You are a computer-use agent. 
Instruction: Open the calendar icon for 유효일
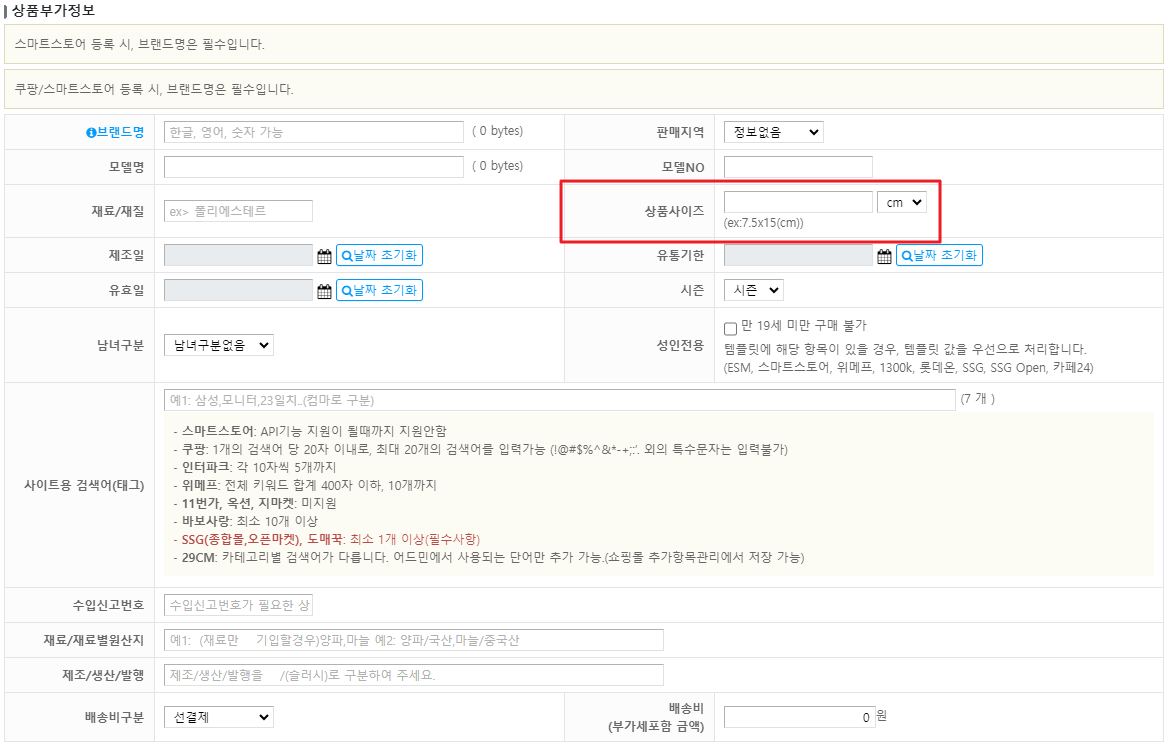pos(324,291)
